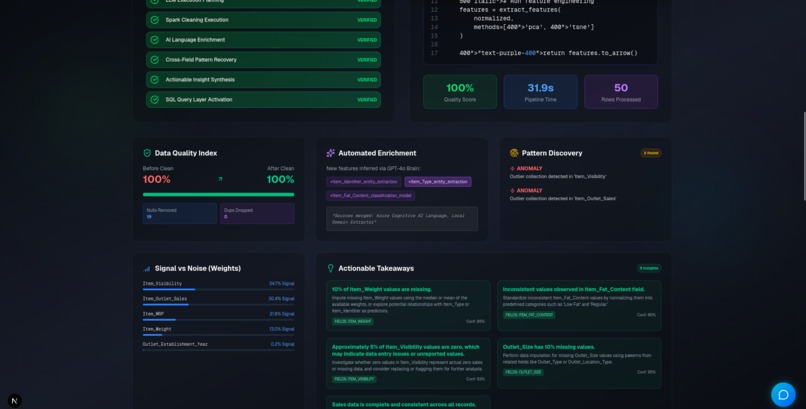Click the trend arrow between Before and After Clean
This screenshot has width=806, height=409.
[x=220, y=179]
